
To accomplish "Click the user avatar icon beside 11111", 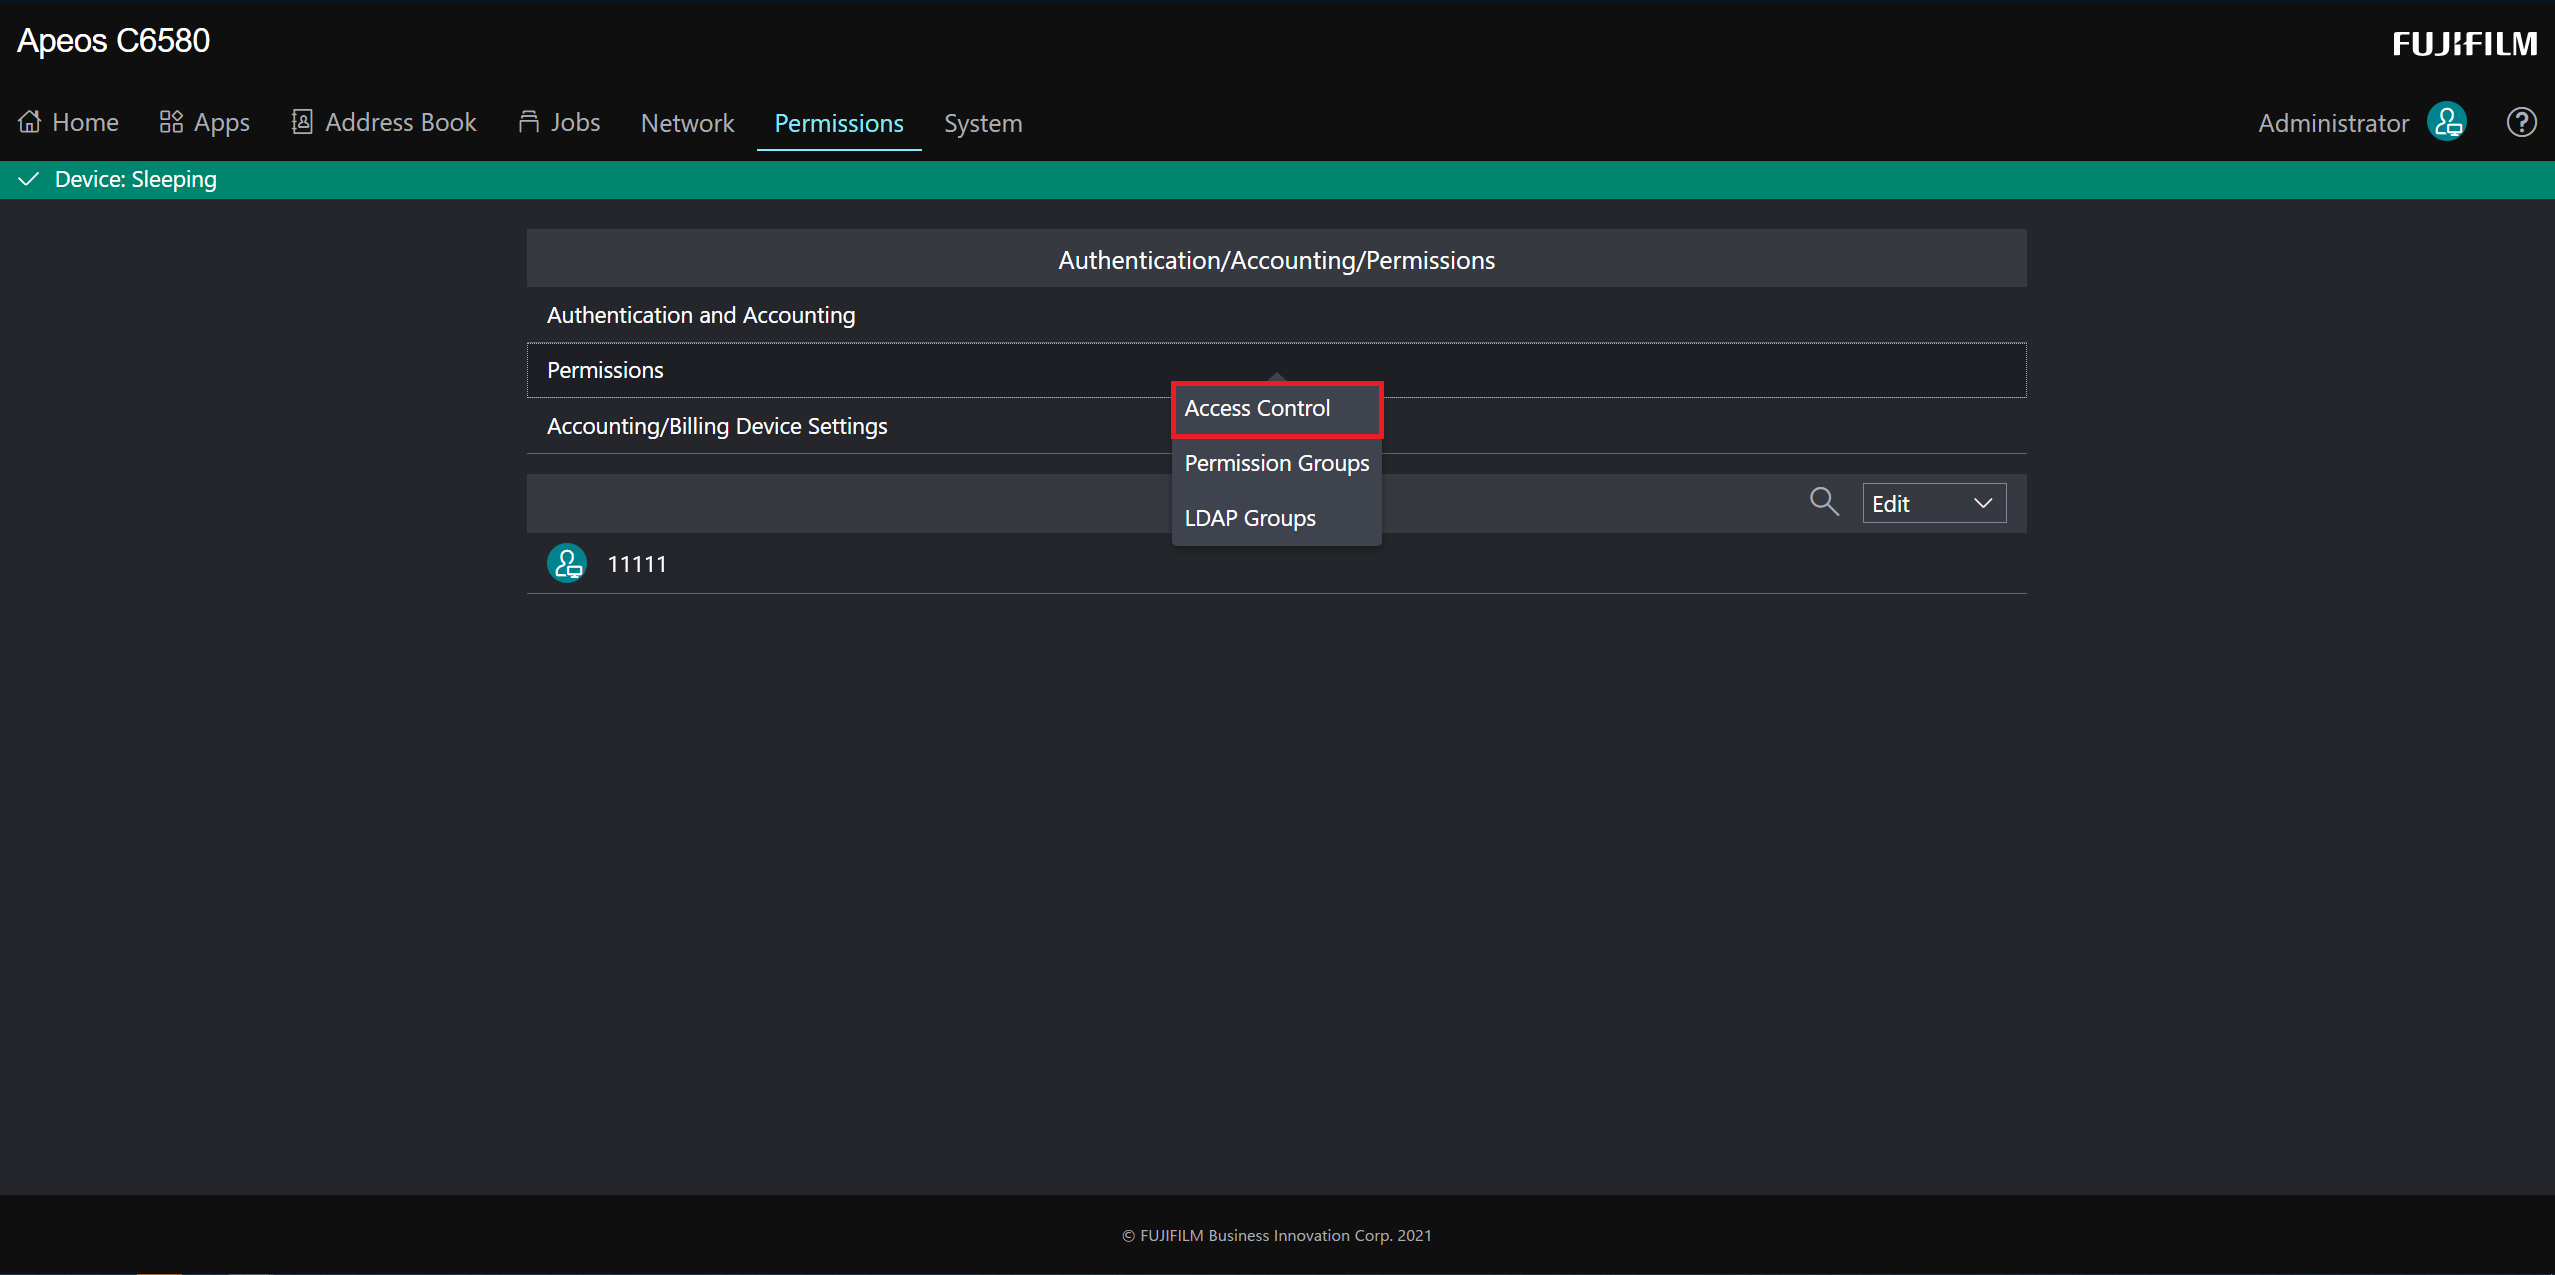I will (x=567, y=564).
